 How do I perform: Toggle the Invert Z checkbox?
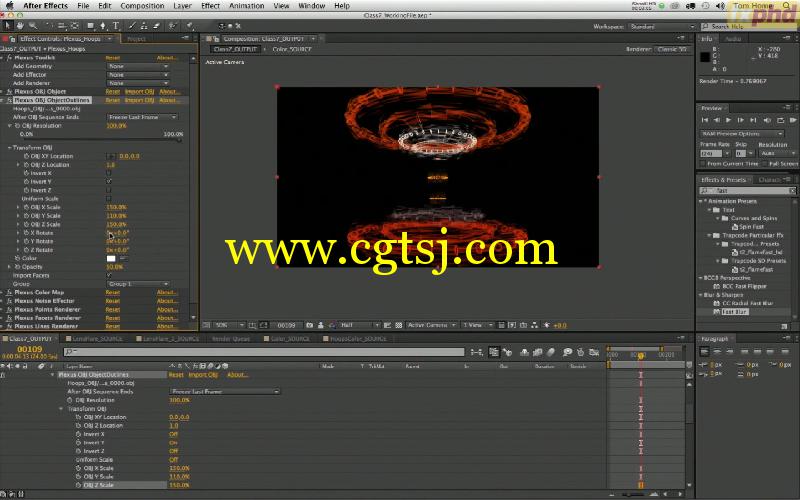pyautogui.click(x=109, y=190)
